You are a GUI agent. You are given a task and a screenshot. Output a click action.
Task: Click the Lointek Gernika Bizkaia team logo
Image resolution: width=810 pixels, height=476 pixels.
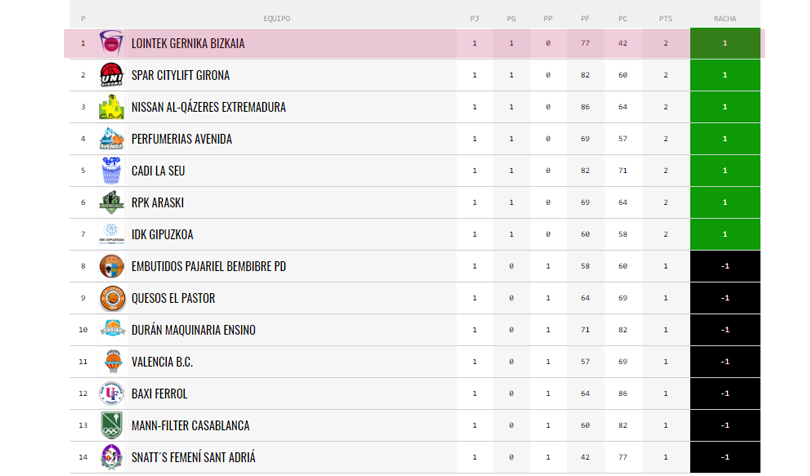tap(112, 43)
